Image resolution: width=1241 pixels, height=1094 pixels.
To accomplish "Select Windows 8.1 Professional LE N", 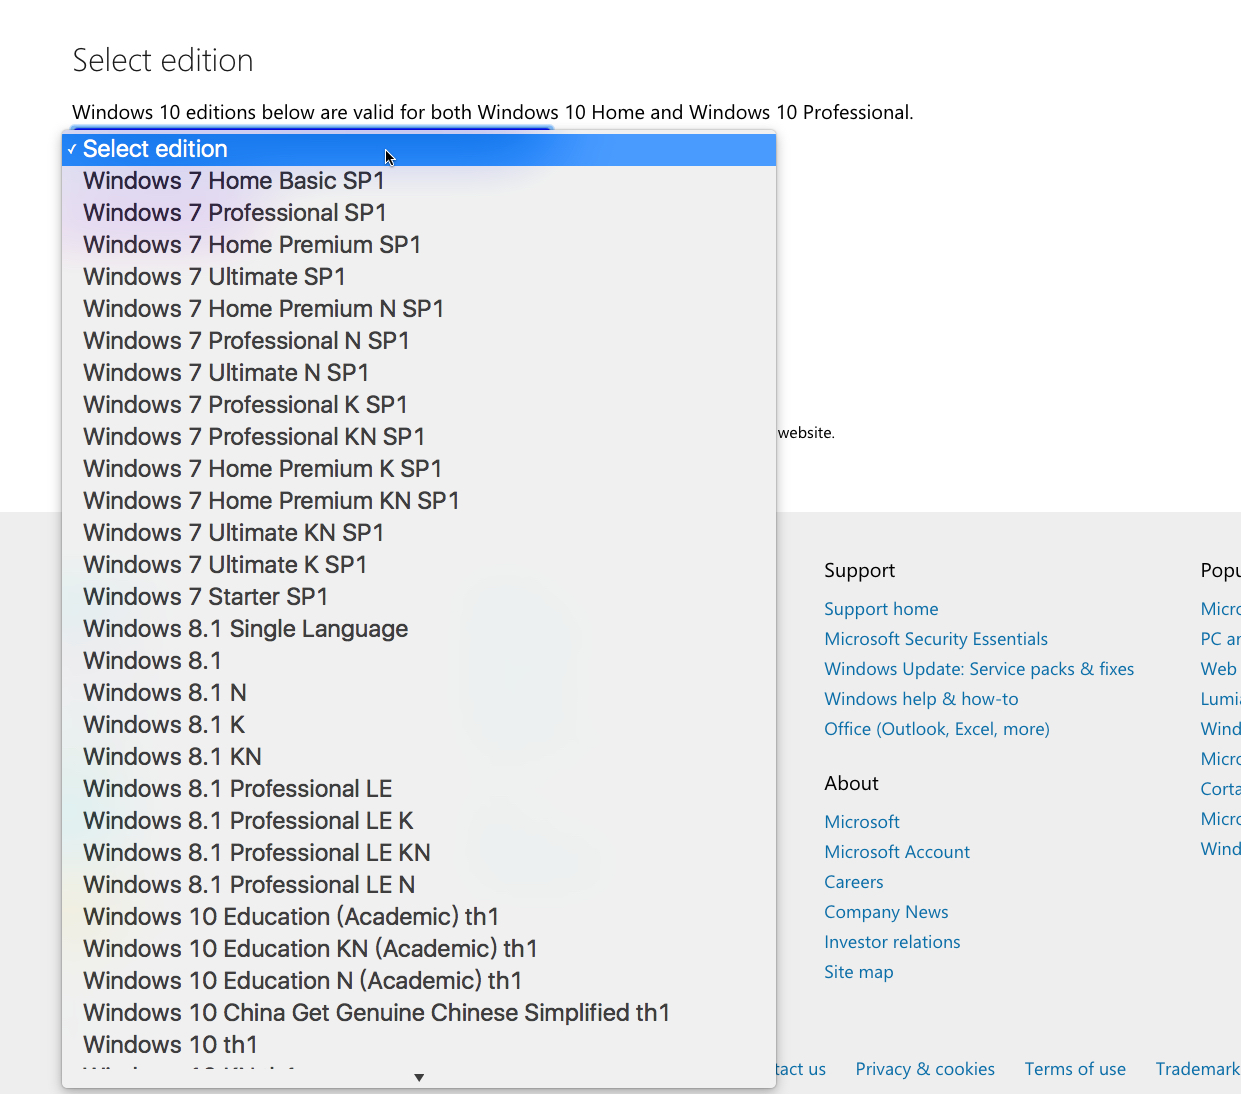I will [x=419, y=885].
